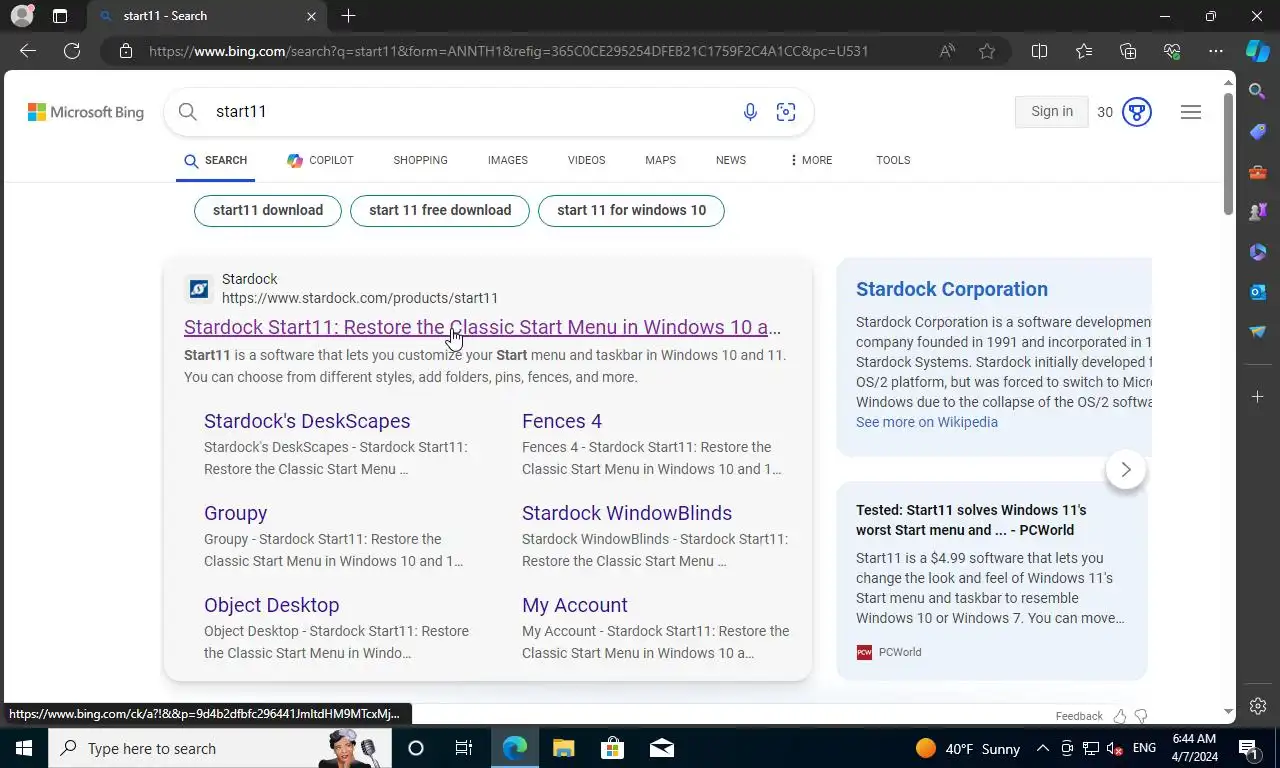This screenshot has width=1280, height=768.
Task: Open the Collections icon
Action: pyautogui.click(x=1128, y=51)
